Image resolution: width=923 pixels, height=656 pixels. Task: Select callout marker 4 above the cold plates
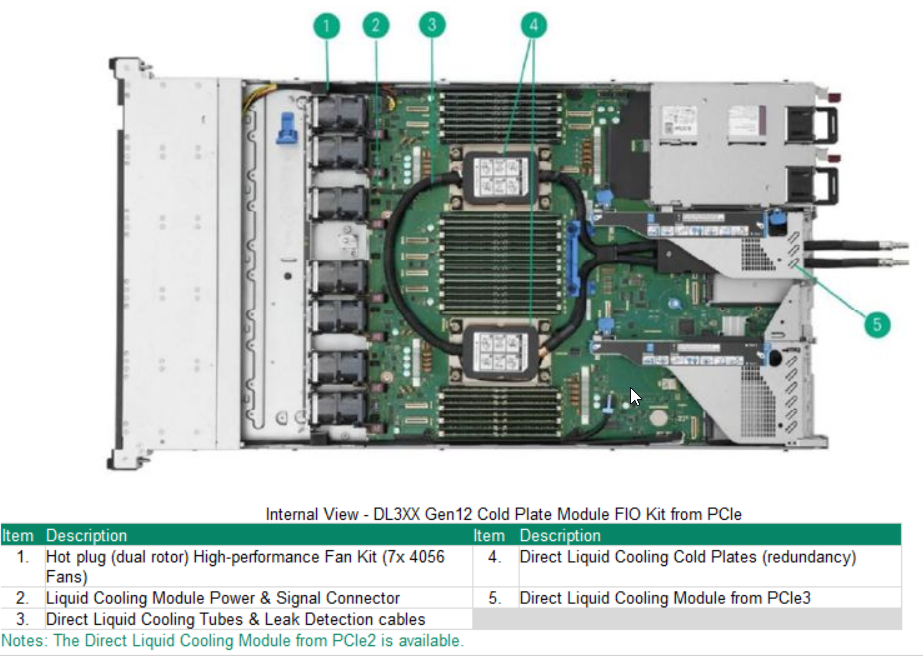coord(536,24)
